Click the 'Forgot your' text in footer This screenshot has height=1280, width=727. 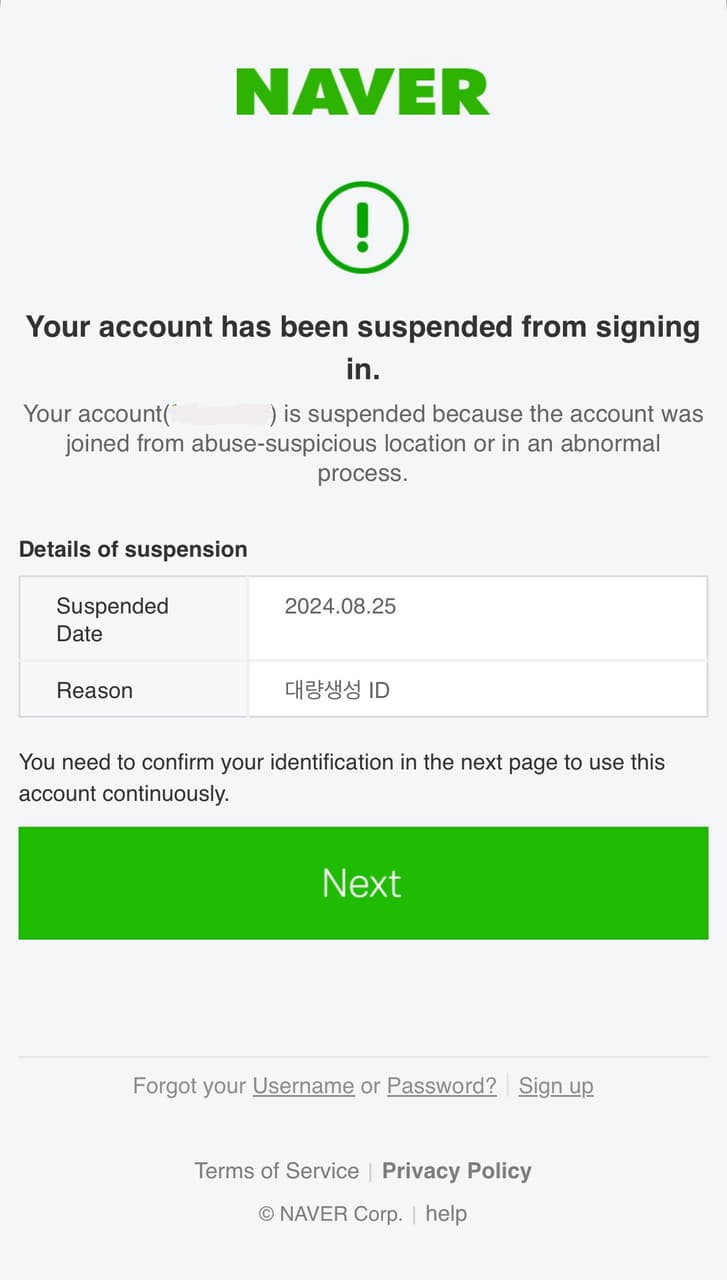tap(190, 1086)
